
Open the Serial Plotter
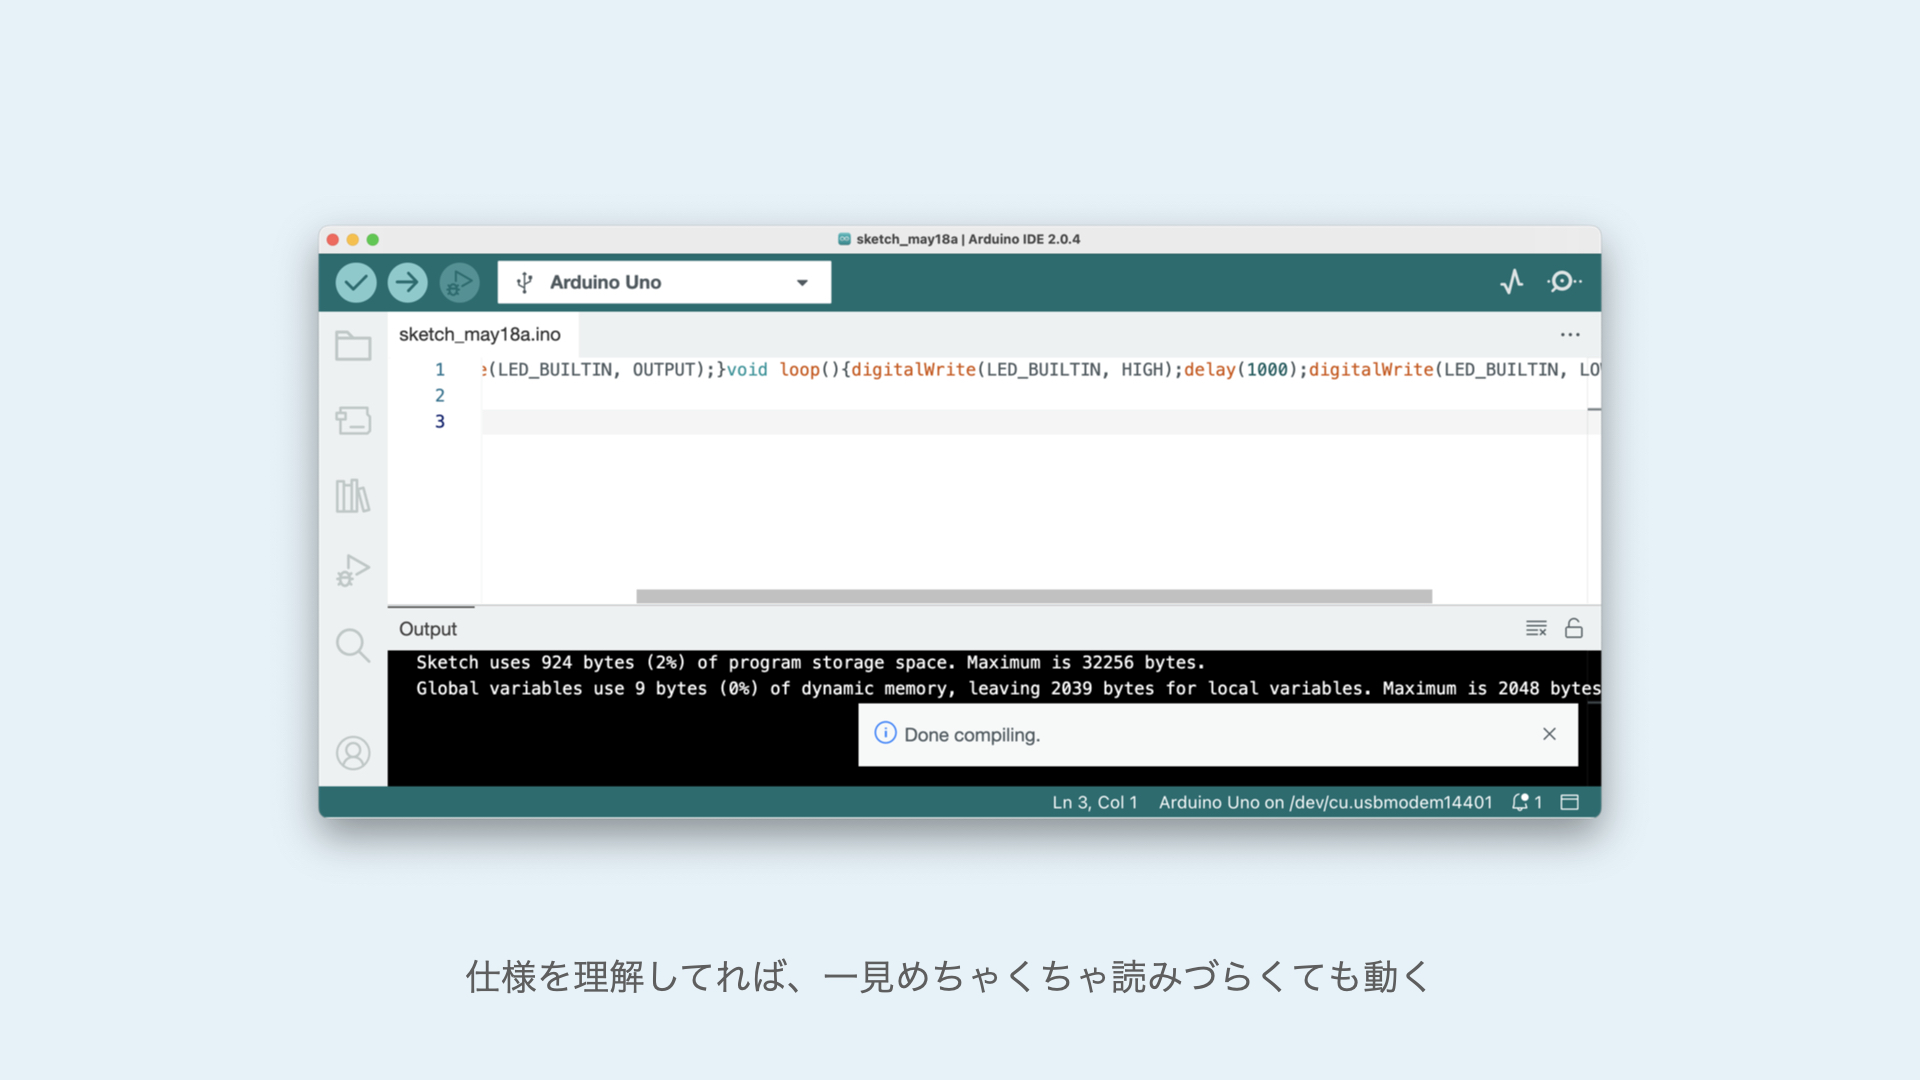click(1511, 282)
